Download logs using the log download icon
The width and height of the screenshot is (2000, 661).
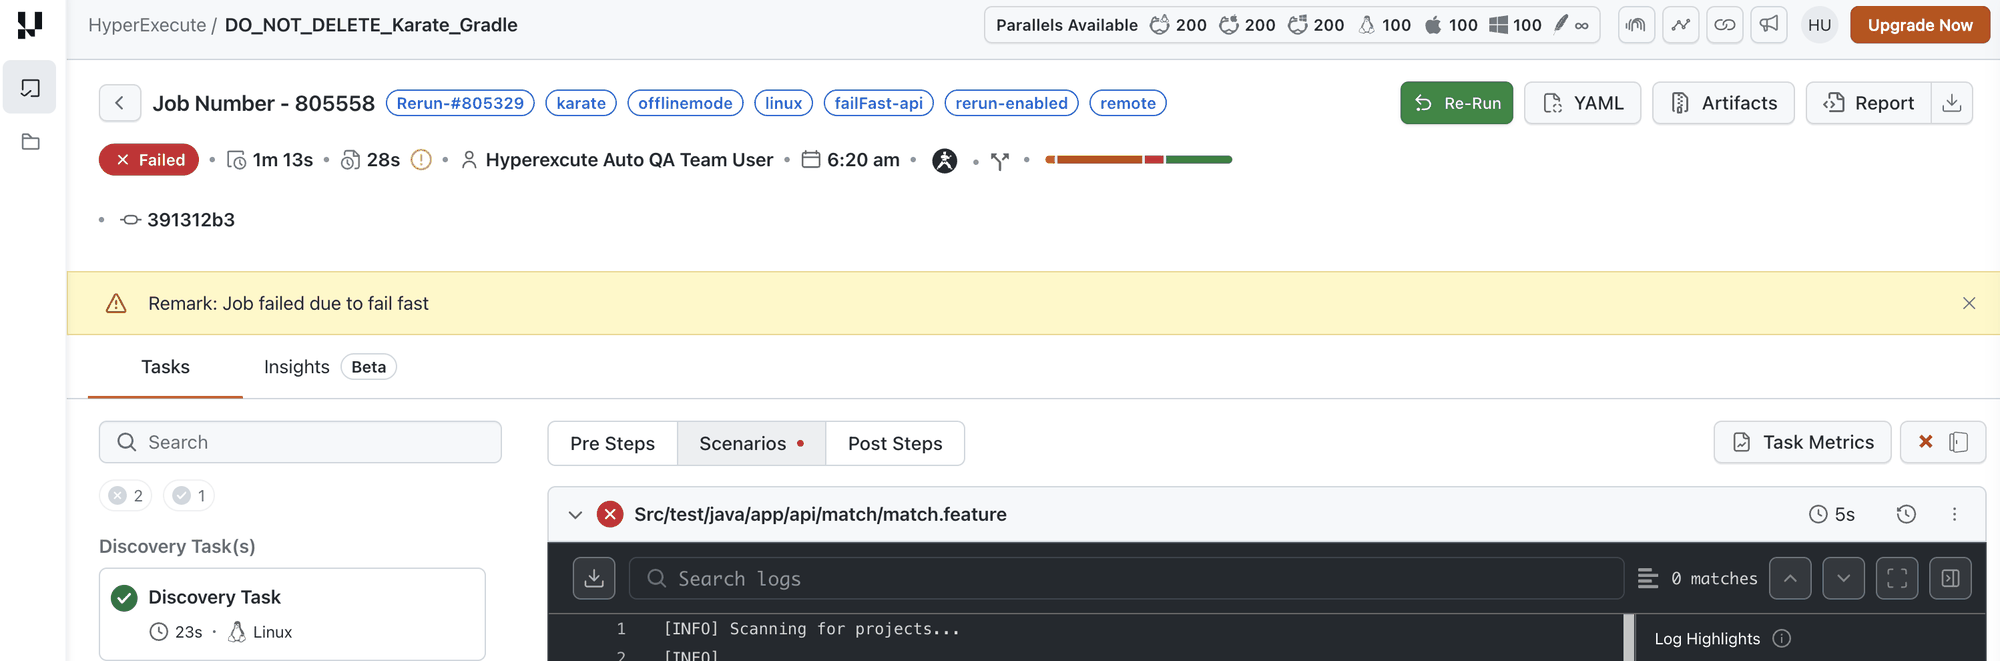pyautogui.click(x=594, y=578)
